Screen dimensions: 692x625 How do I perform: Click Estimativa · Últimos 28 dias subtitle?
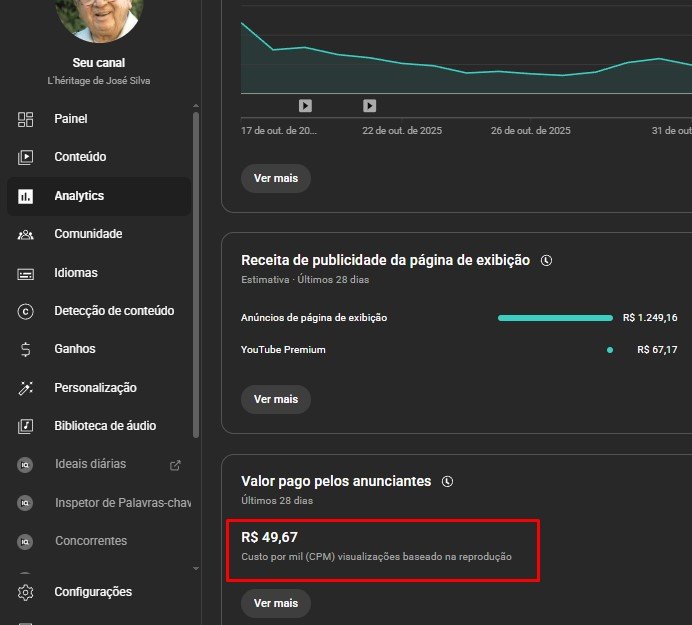coord(305,280)
